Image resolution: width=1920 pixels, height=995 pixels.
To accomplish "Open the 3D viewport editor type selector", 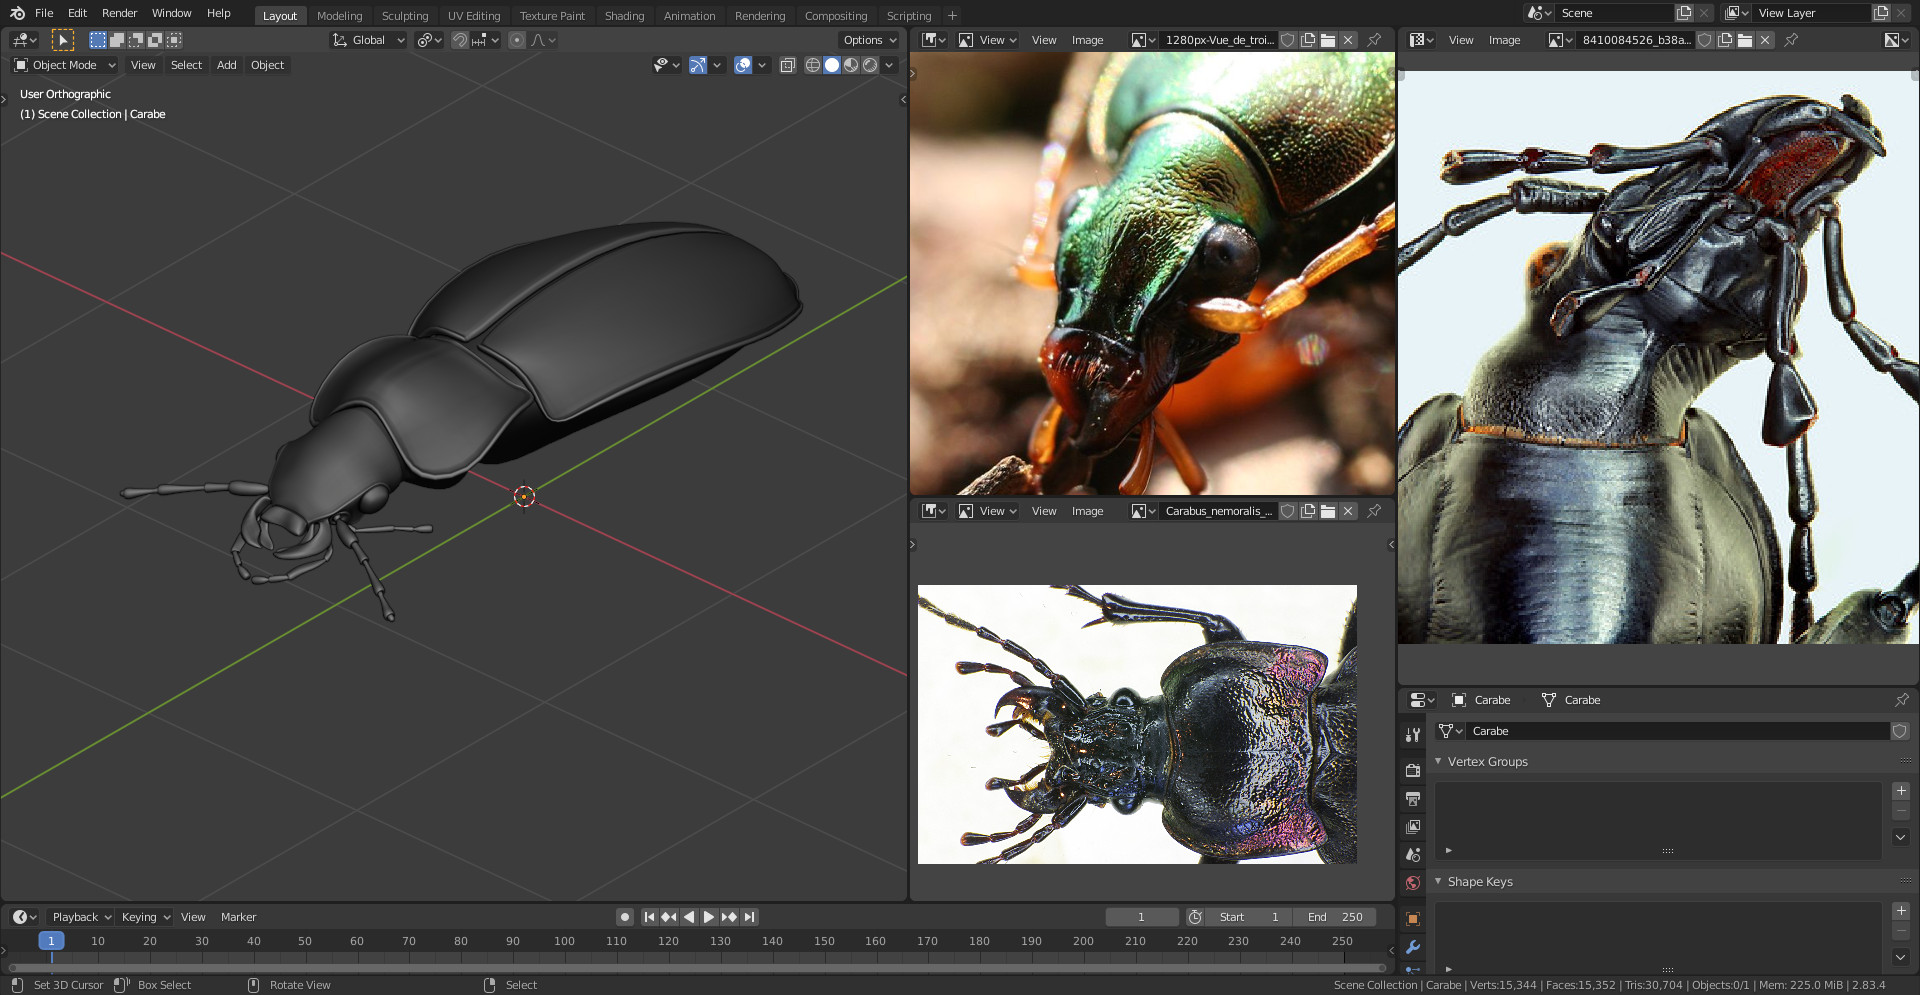I will (x=24, y=40).
